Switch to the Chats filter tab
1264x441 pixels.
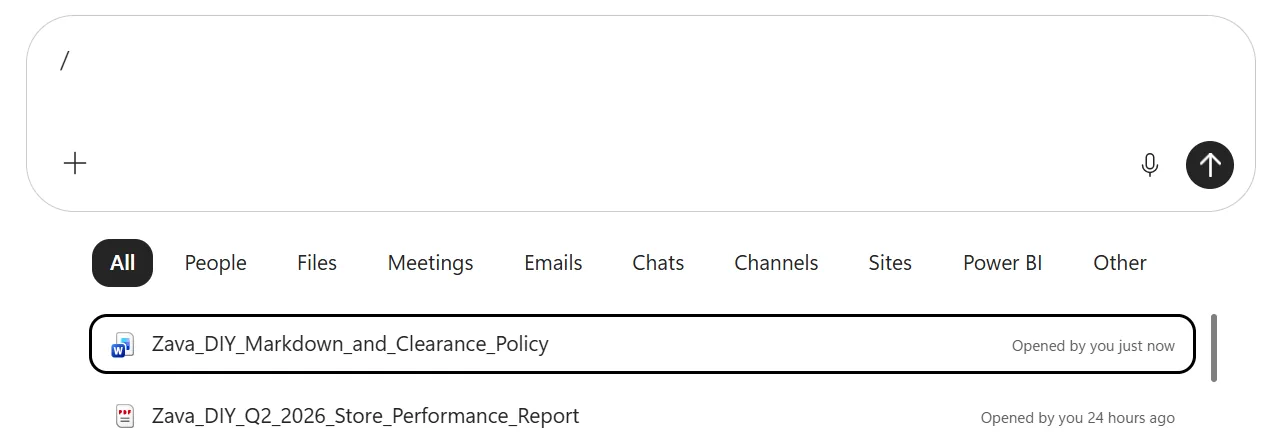pos(658,263)
